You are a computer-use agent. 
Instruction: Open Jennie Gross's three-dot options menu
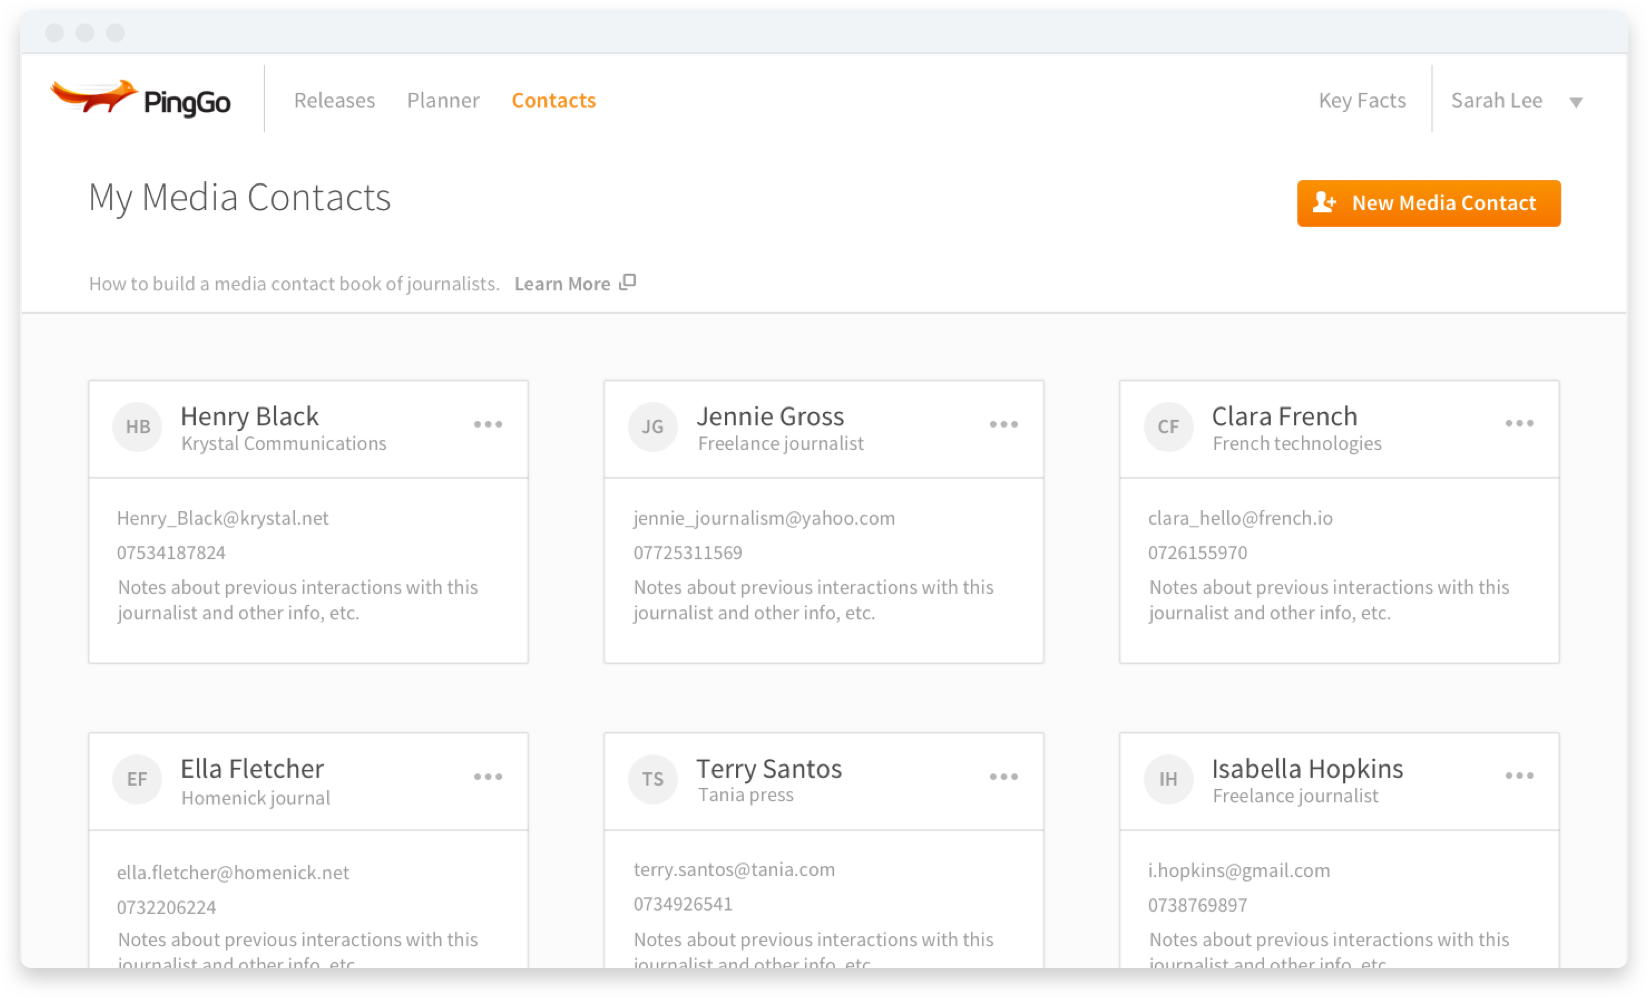click(x=1004, y=425)
